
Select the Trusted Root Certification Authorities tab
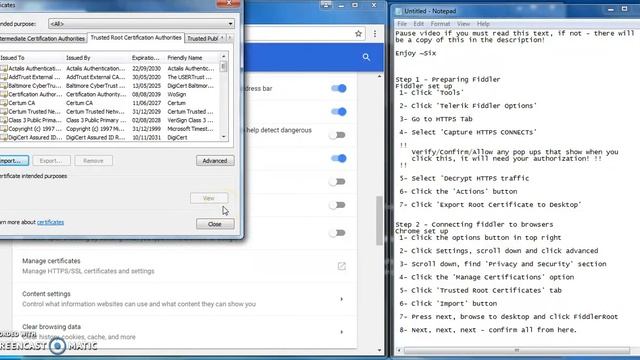click(x=136, y=38)
